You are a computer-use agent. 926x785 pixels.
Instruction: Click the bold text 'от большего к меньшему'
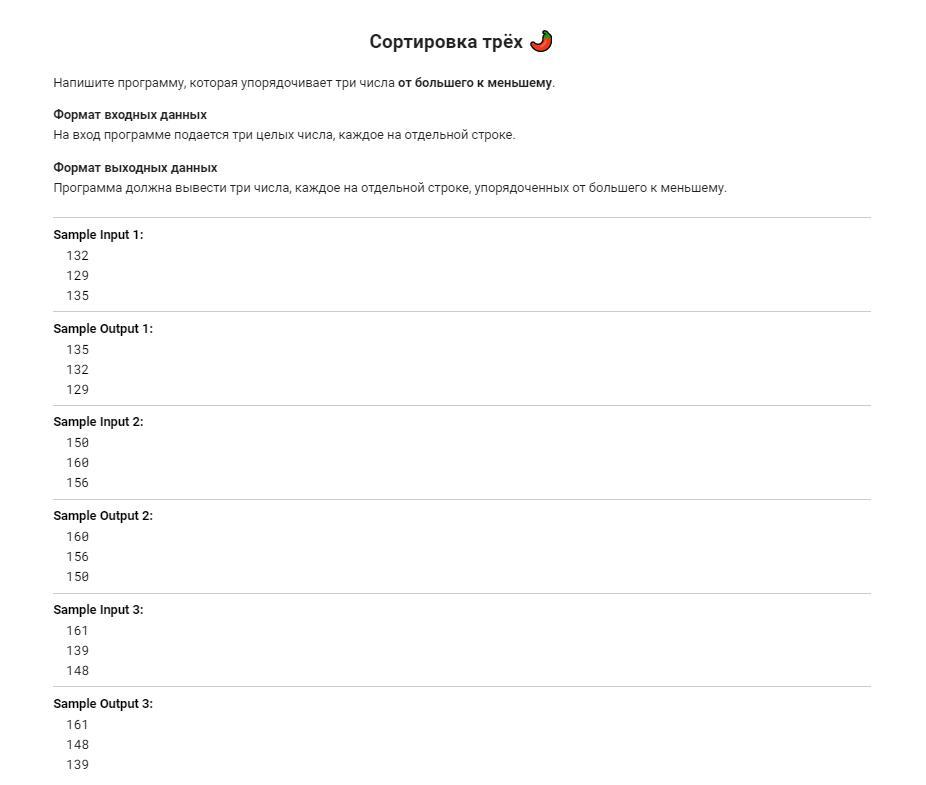pos(475,83)
